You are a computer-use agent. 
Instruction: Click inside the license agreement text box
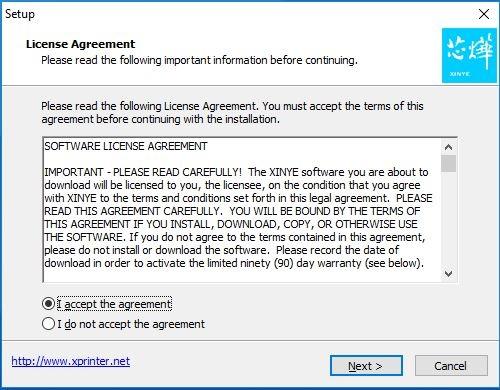click(x=242, y=210)
